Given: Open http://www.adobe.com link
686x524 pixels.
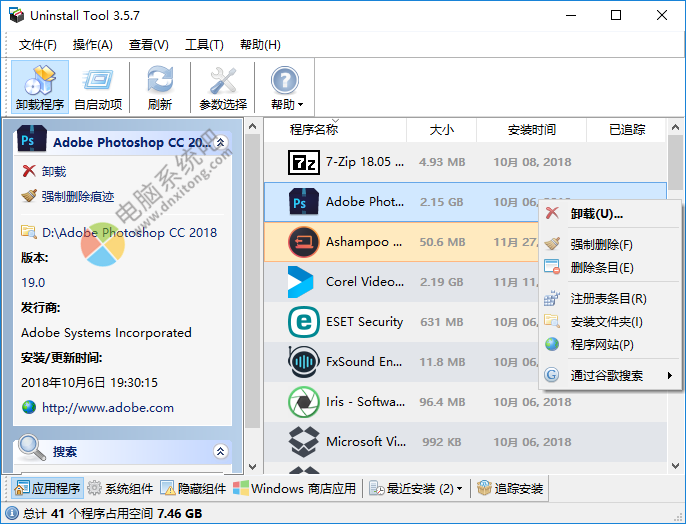Looking at the screenshot, I should tap(108, 408).
